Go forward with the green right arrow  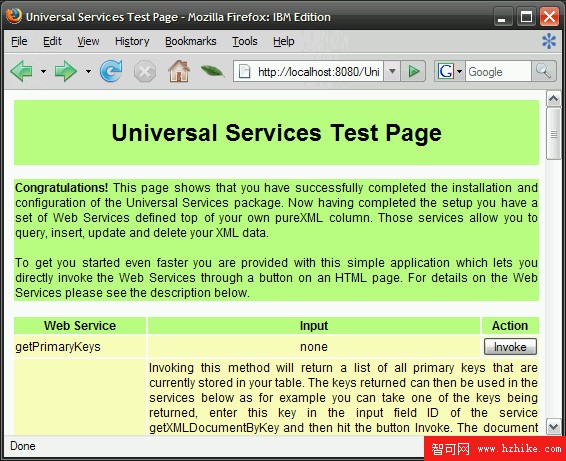(x=65, y=71)
